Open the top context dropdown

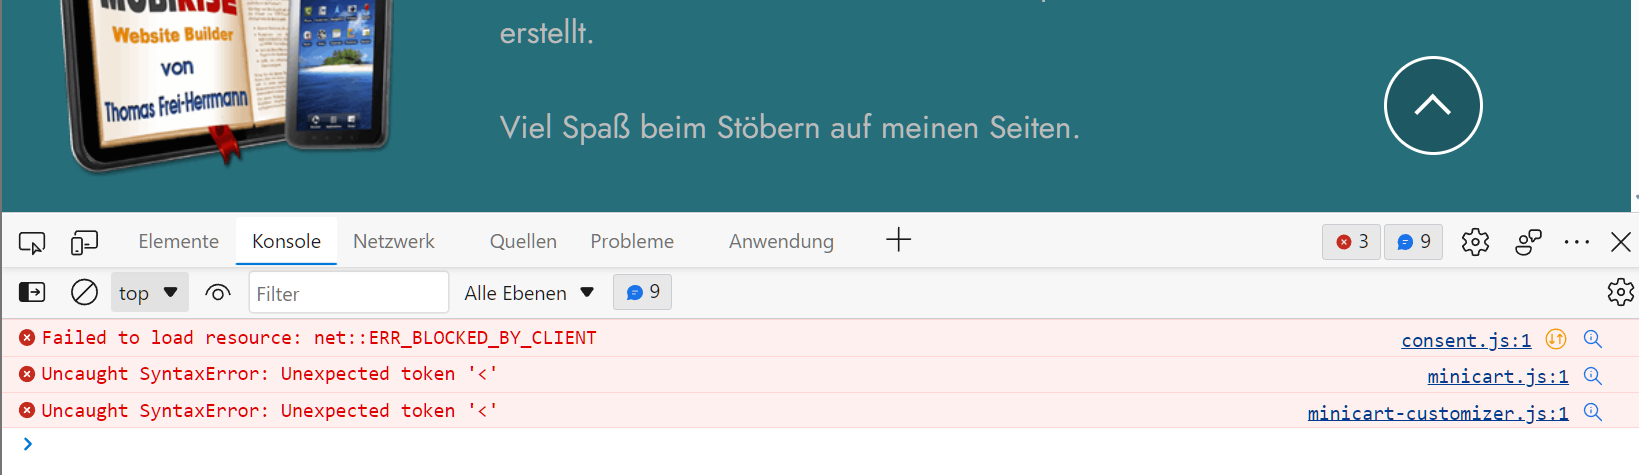pyautogui.click(x=148, y=292)
